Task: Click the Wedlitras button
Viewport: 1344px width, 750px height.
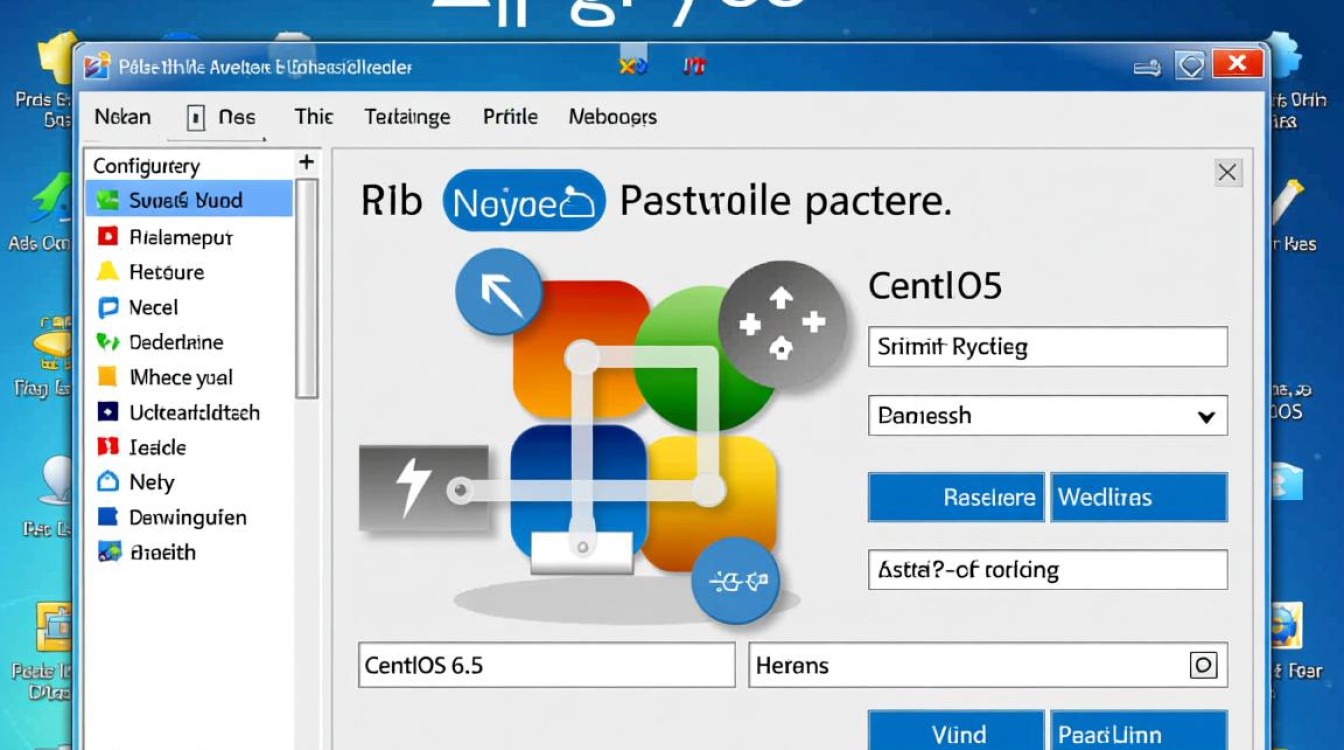Action: (1138, 497)
